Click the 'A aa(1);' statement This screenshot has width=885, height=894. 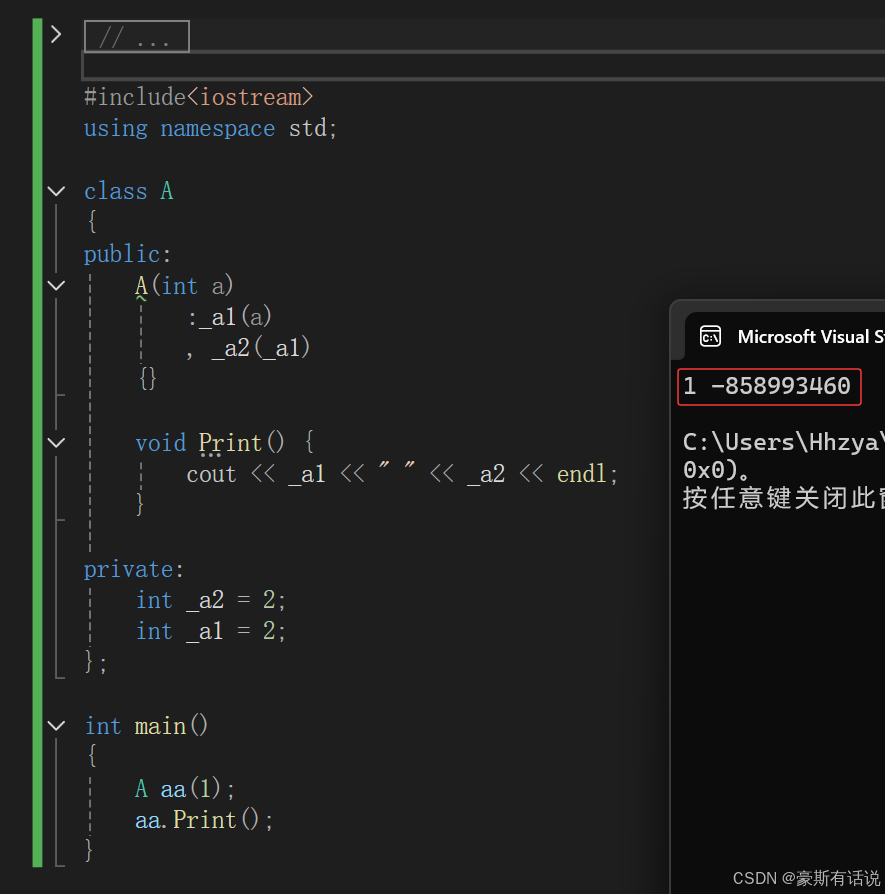[184, 789]
